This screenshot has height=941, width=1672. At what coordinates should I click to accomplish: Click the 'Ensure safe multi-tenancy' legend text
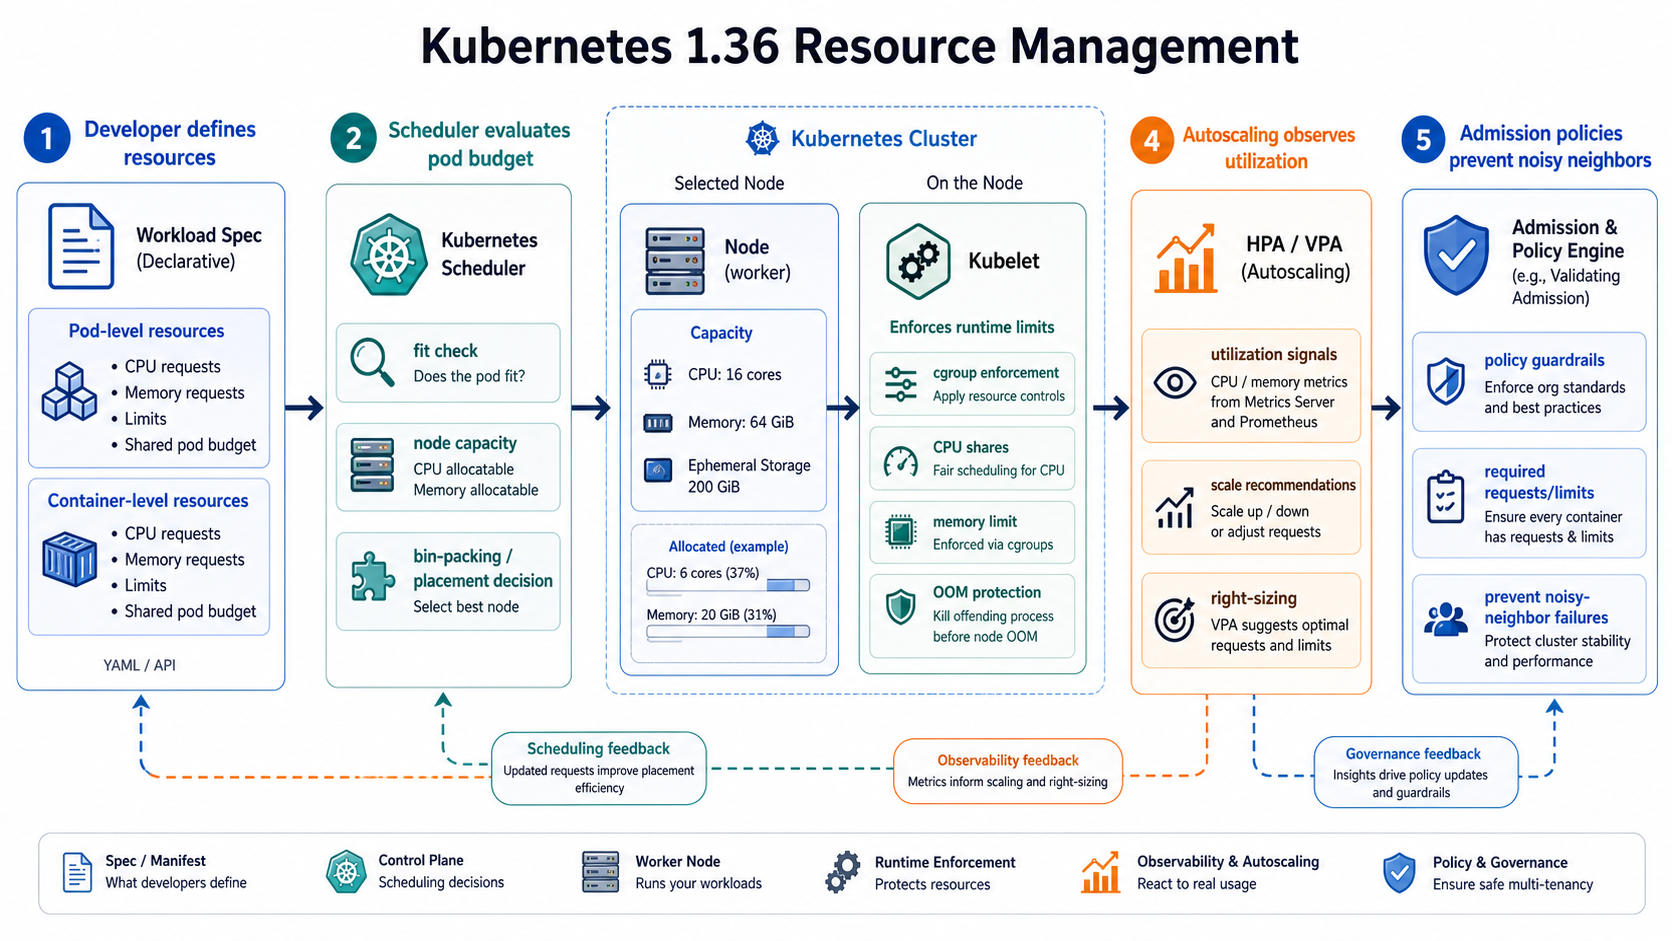(x=1512, y=884)
